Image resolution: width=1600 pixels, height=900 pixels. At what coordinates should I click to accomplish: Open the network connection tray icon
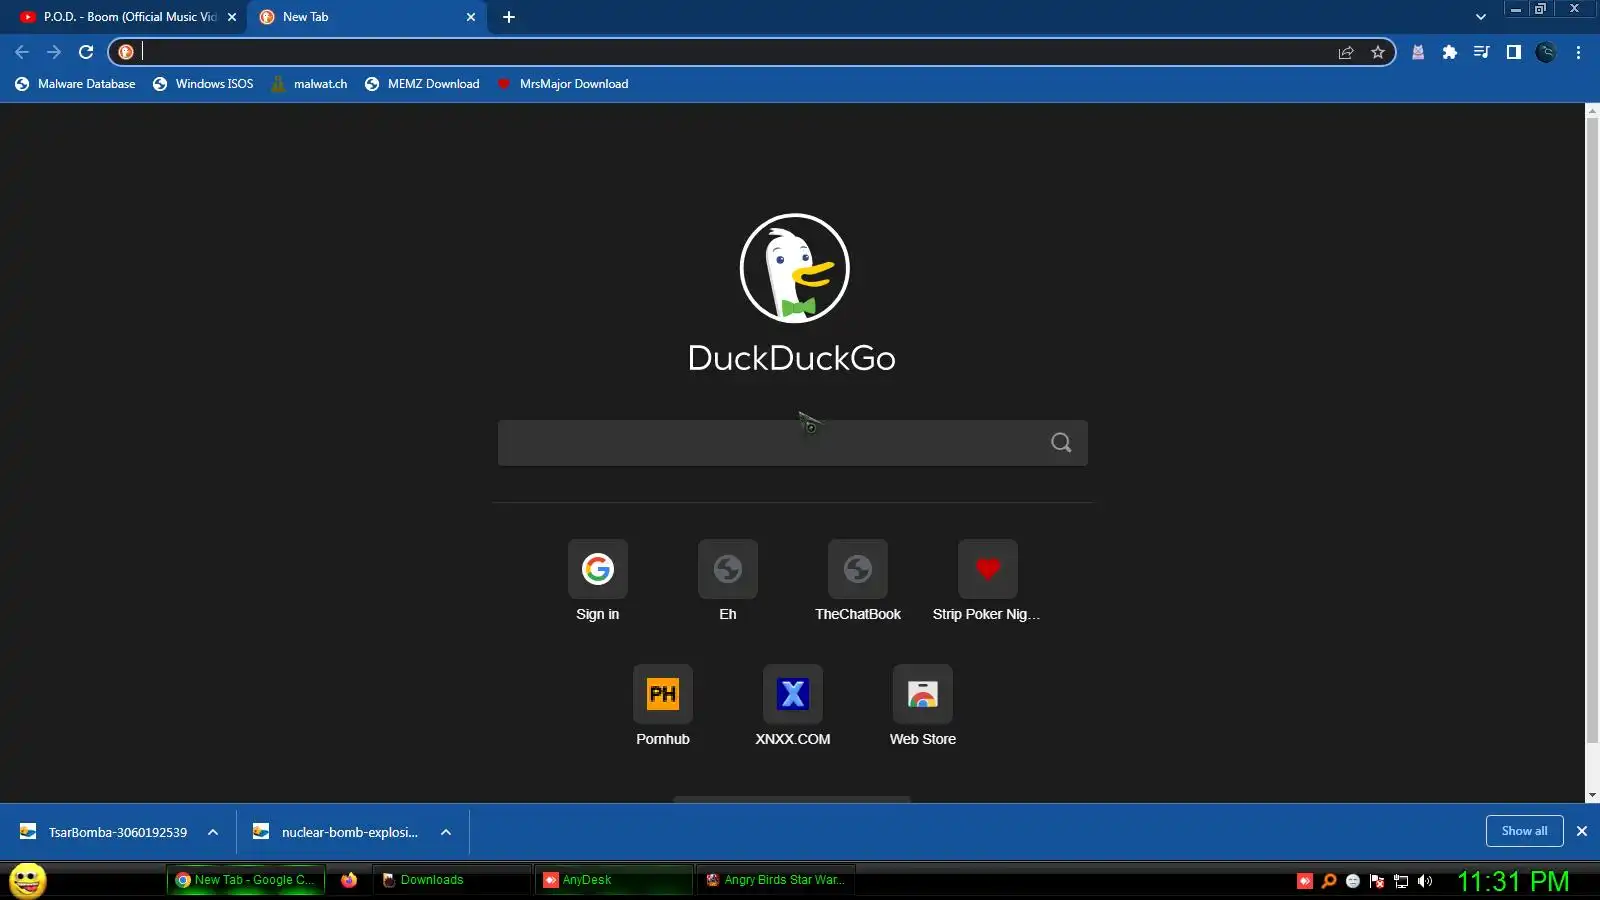(1401, 881)
